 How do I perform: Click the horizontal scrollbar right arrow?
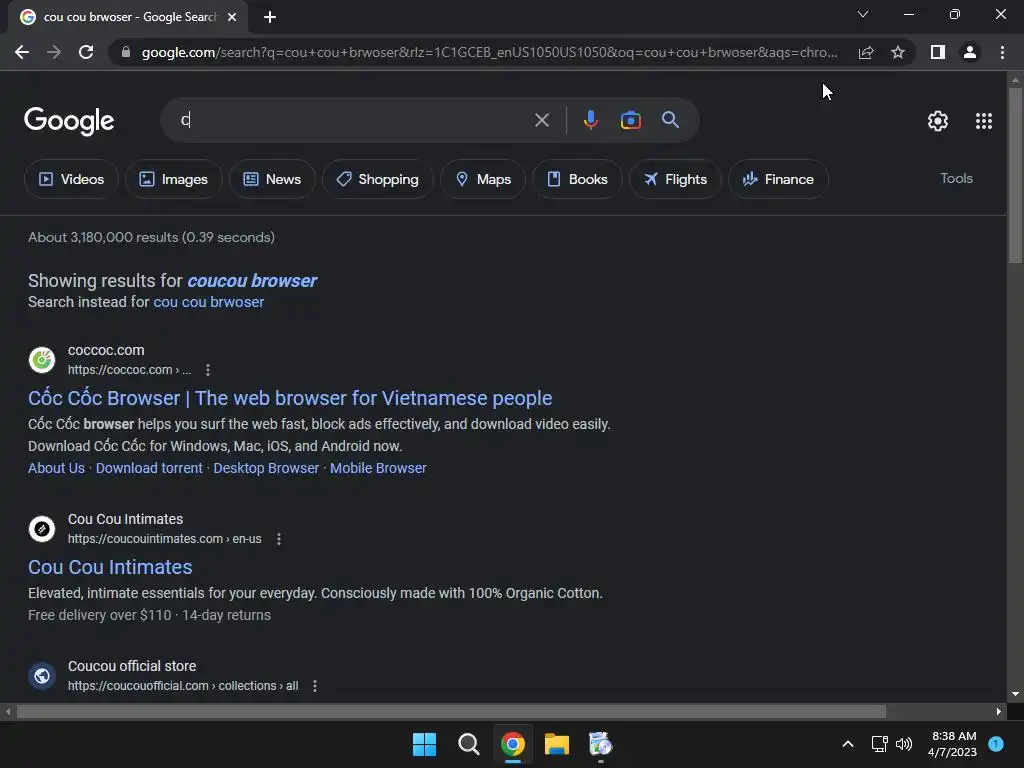point(999,711)
